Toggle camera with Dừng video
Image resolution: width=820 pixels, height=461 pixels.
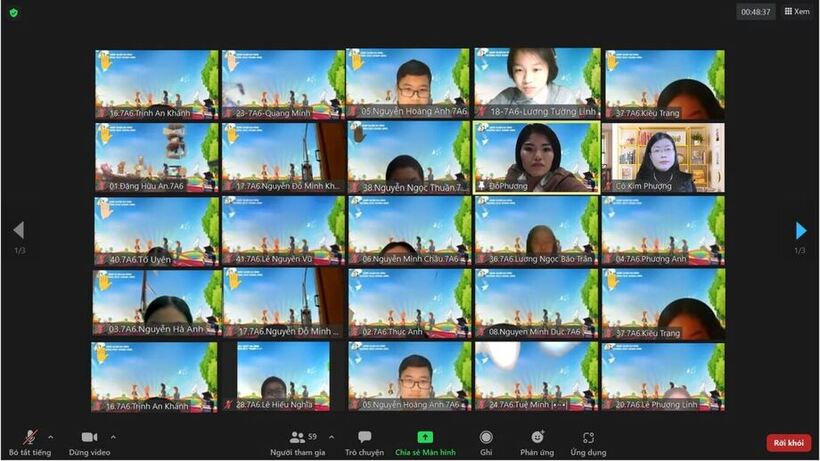point(89,438)
